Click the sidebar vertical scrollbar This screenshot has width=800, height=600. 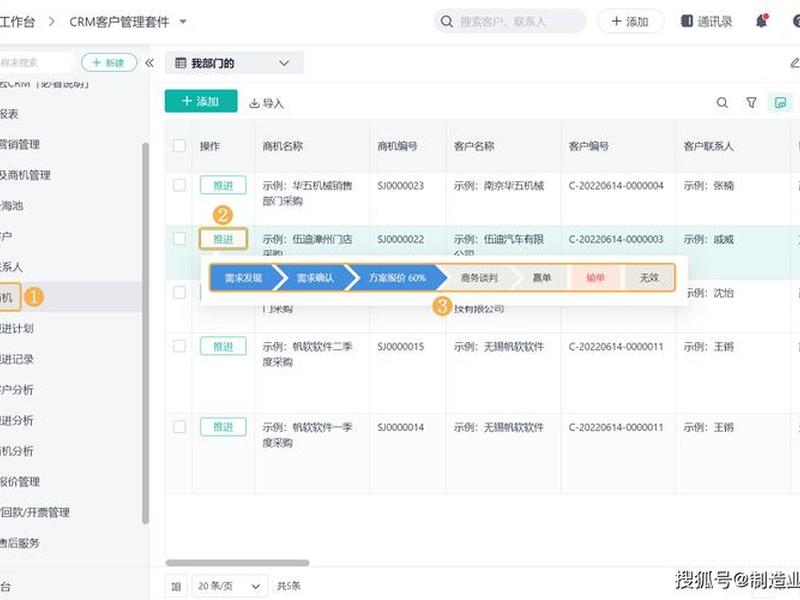pyautogui.click(x=145, y=333)
